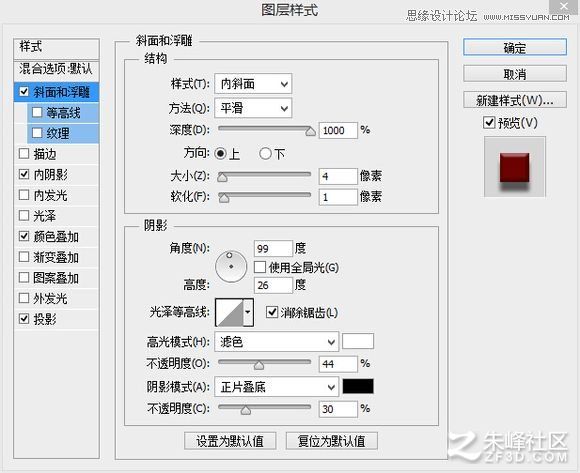Click 新建样式 button

pos(515,100)
